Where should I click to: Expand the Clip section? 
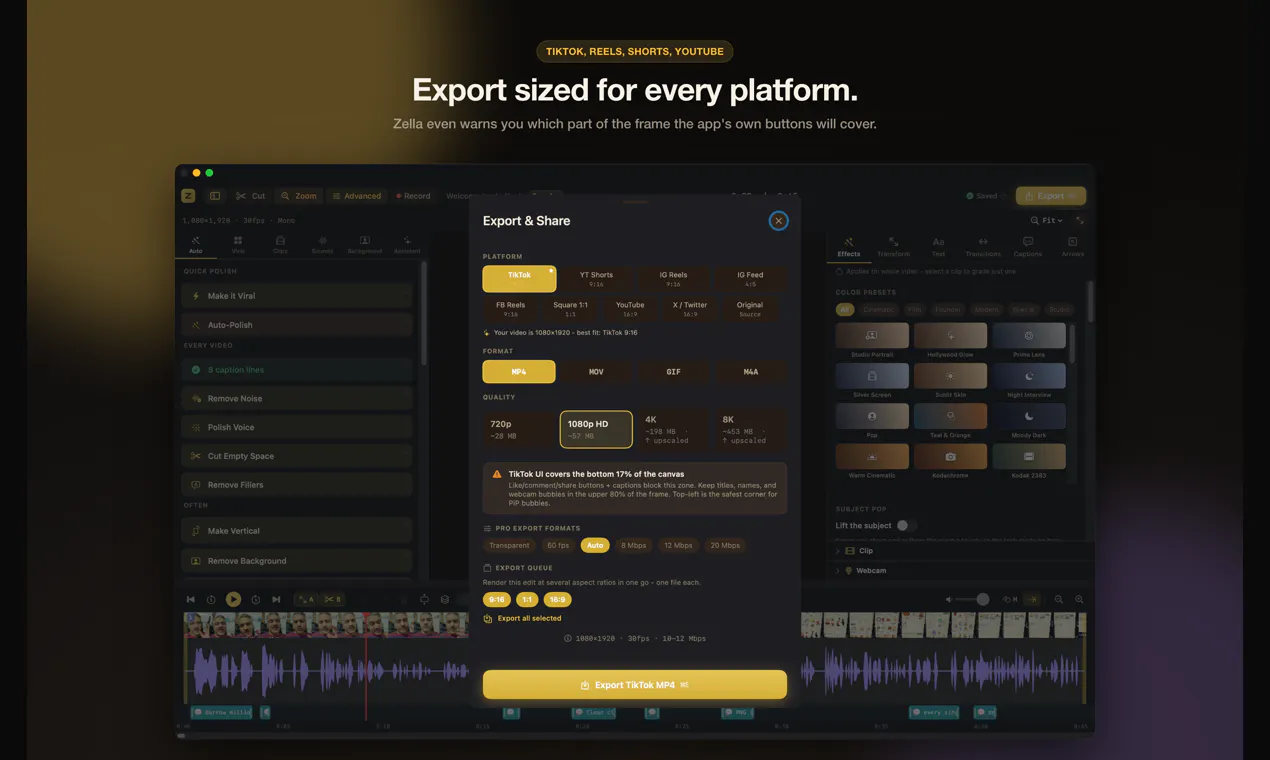point(960,551)
